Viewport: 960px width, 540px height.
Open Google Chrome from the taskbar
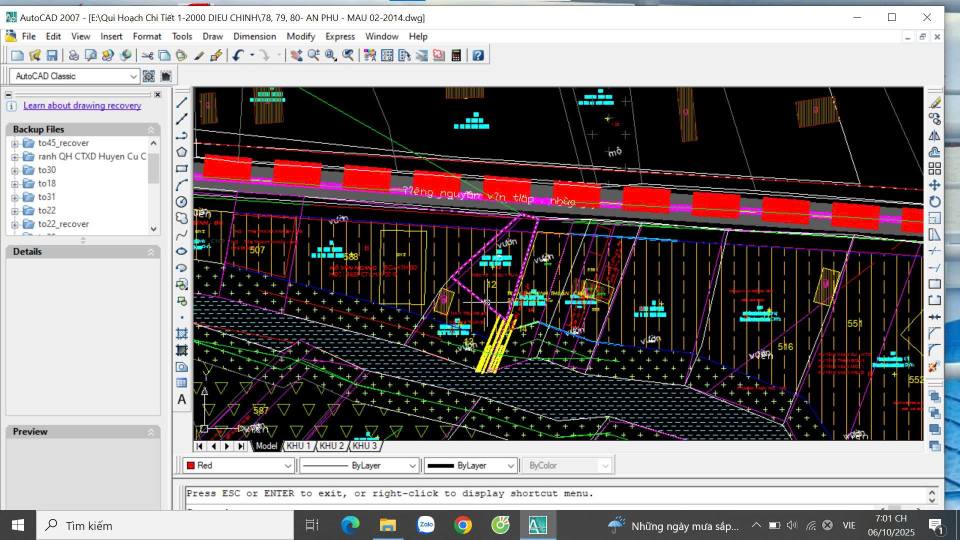pos(463,525)
